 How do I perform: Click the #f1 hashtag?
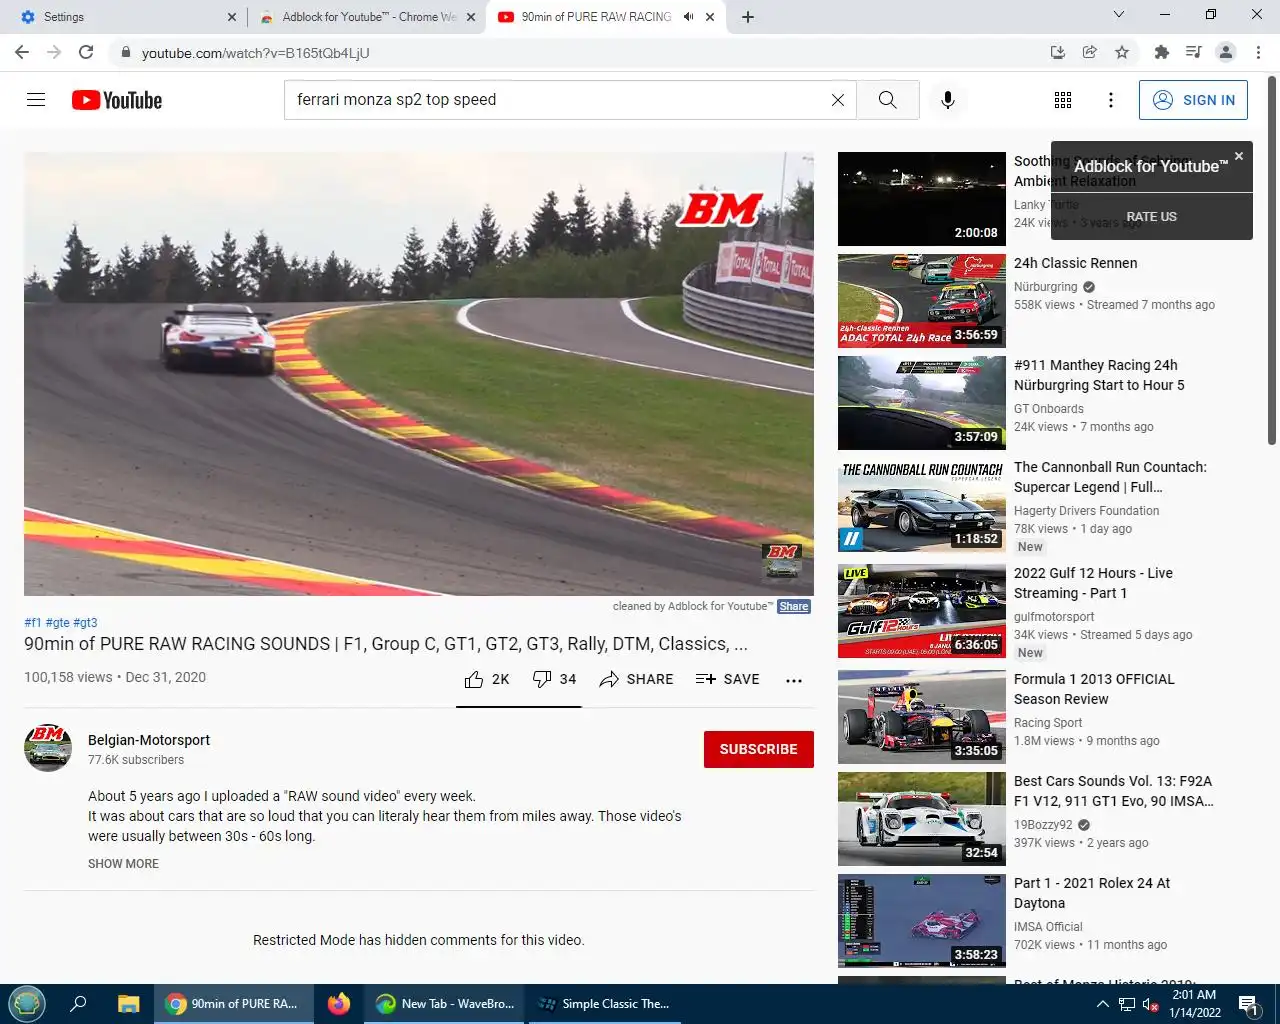point(33,622)
